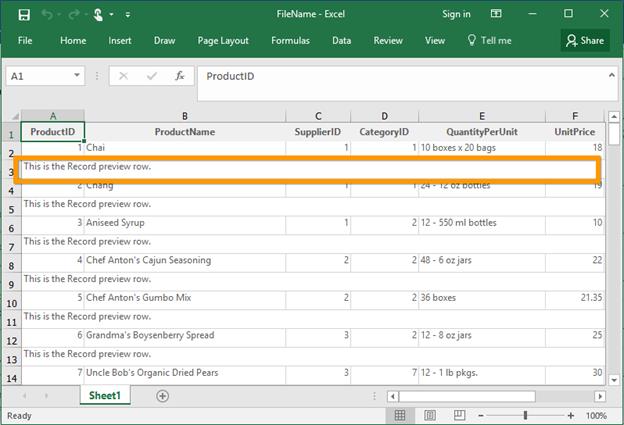Select column E header
624x425 pixels.
click(x=482, y=116)
